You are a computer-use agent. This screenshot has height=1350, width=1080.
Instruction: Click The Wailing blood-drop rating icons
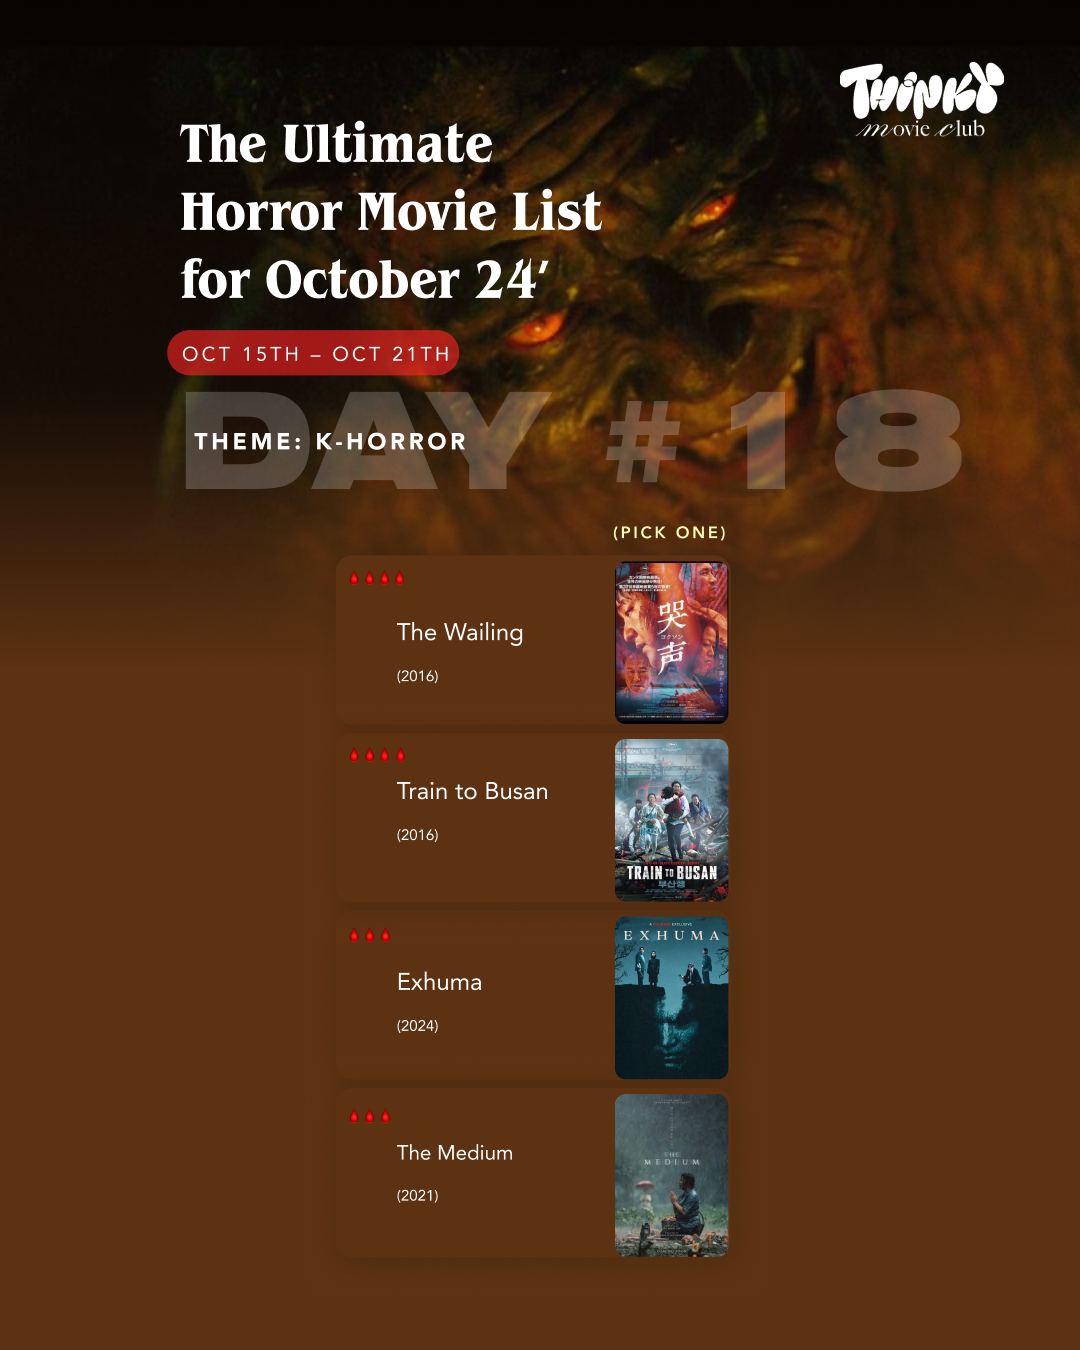pos(377,579)
